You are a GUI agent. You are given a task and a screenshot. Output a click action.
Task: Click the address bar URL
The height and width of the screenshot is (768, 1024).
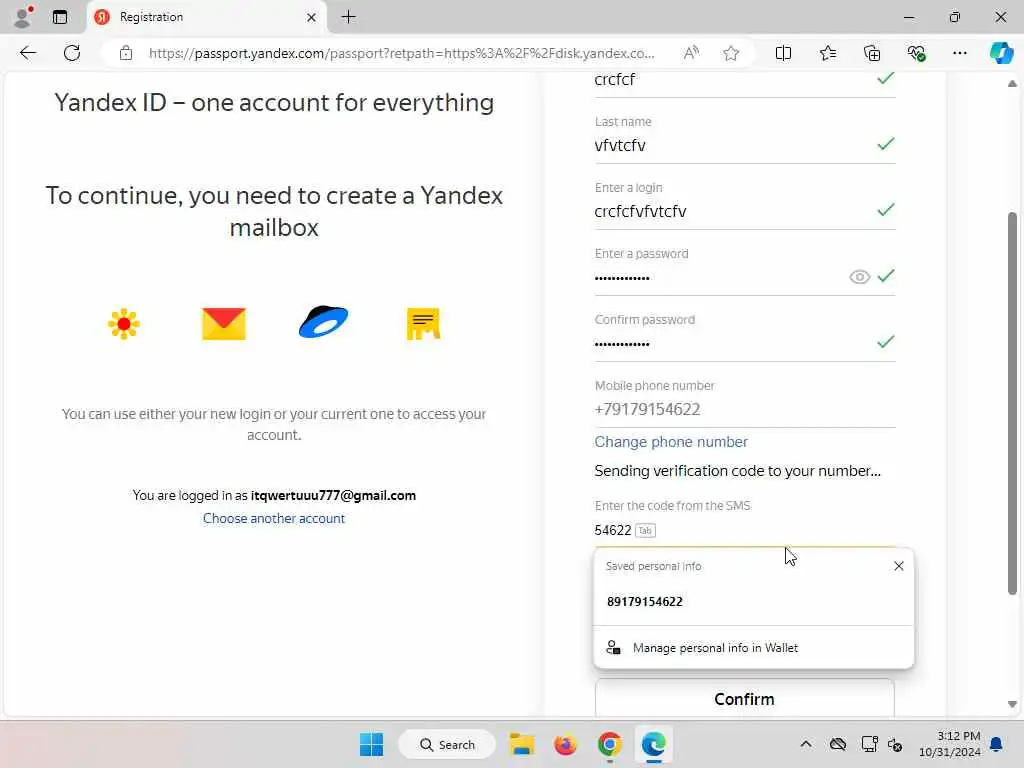pos(401,53)
